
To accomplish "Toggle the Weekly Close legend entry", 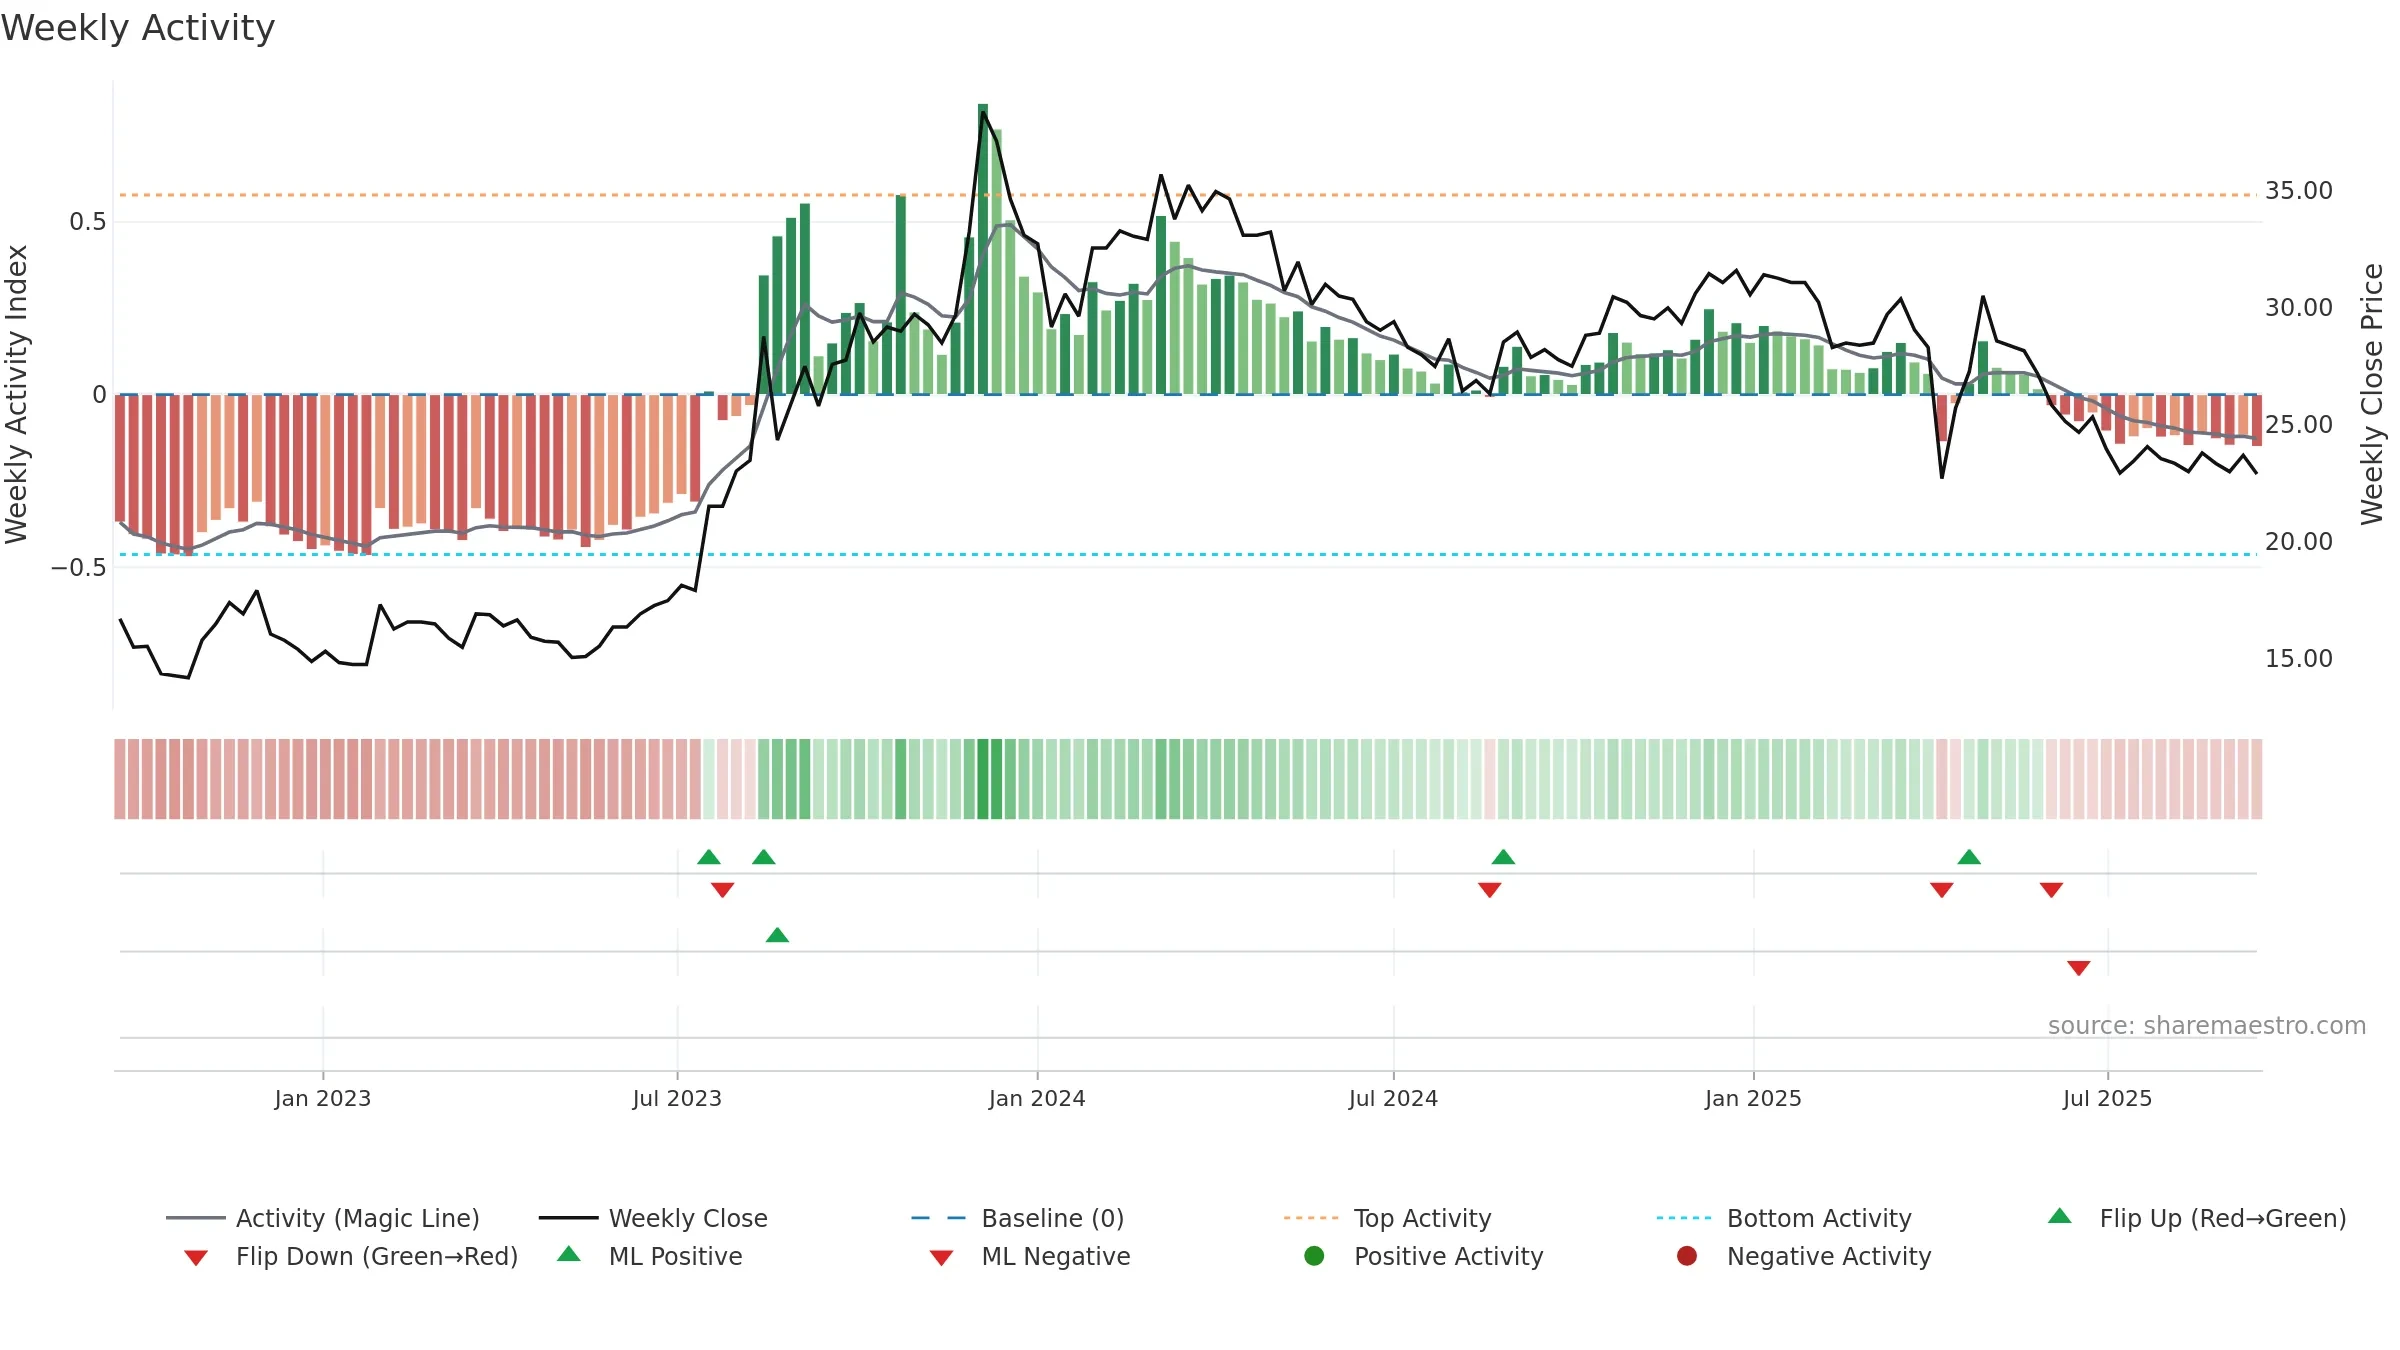I will (653, 1218).
